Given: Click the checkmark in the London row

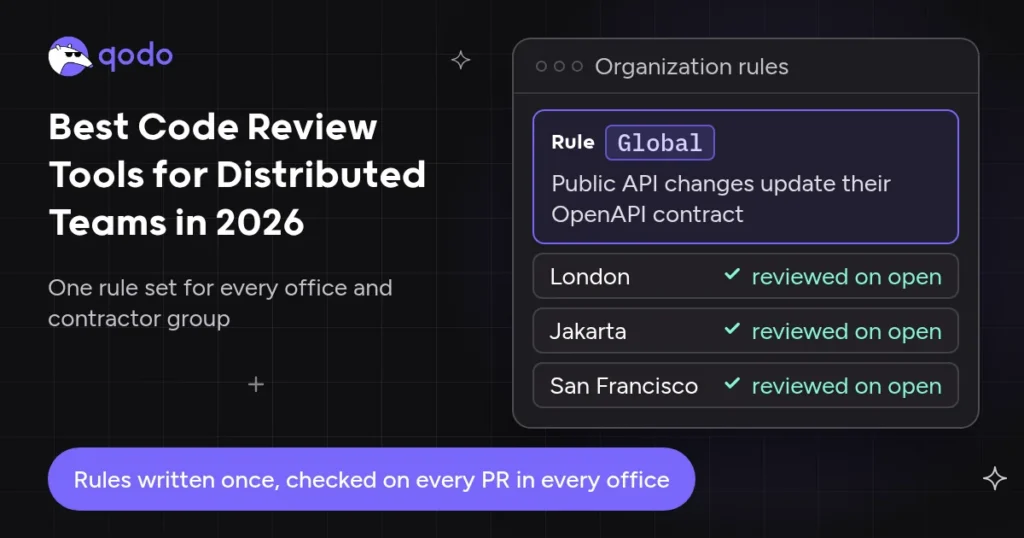Looking at the screenshot, I should [x=732, y=274].
